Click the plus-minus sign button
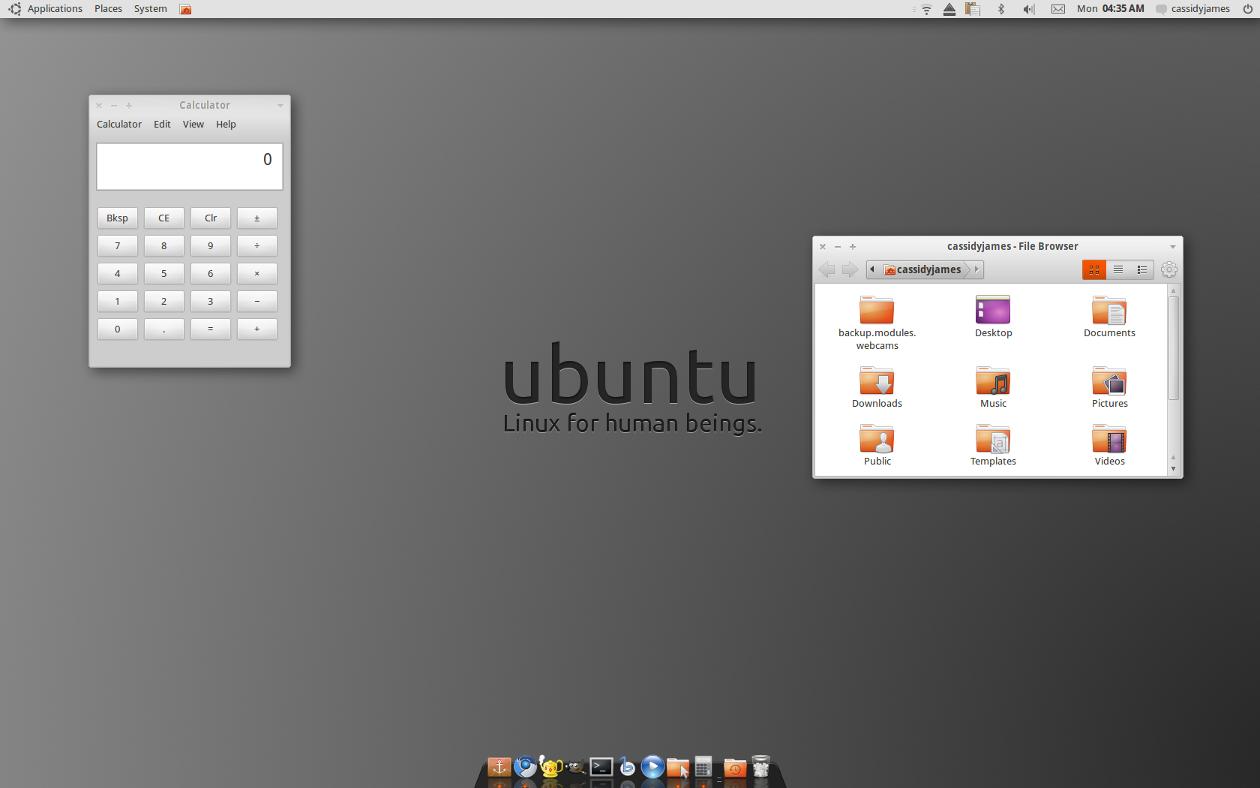The image size is (1260, 788). (257, 218)
